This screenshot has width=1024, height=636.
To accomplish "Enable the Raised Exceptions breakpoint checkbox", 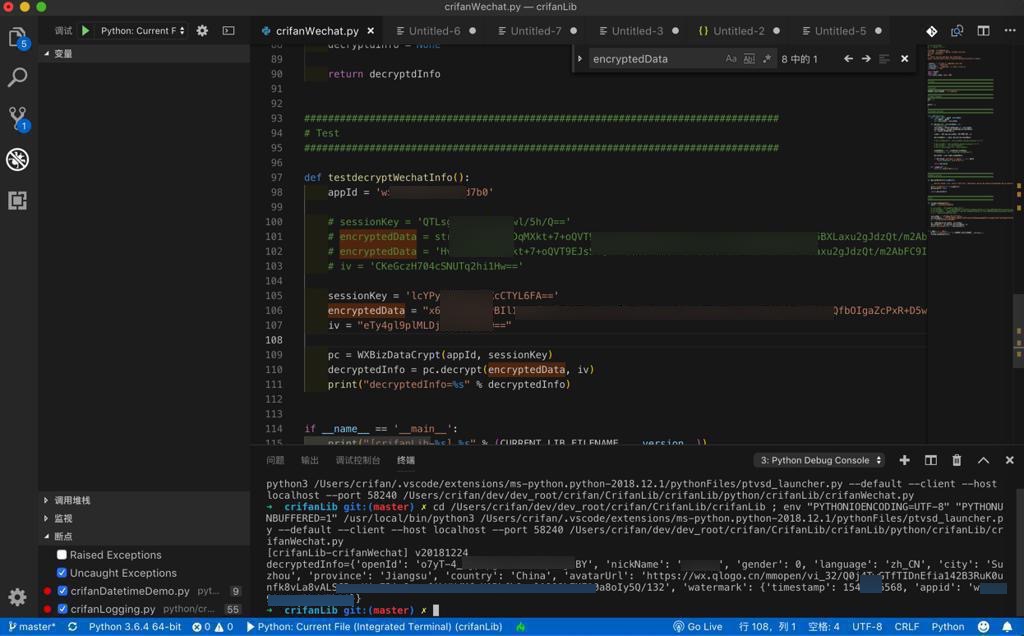I will [62, 555].
